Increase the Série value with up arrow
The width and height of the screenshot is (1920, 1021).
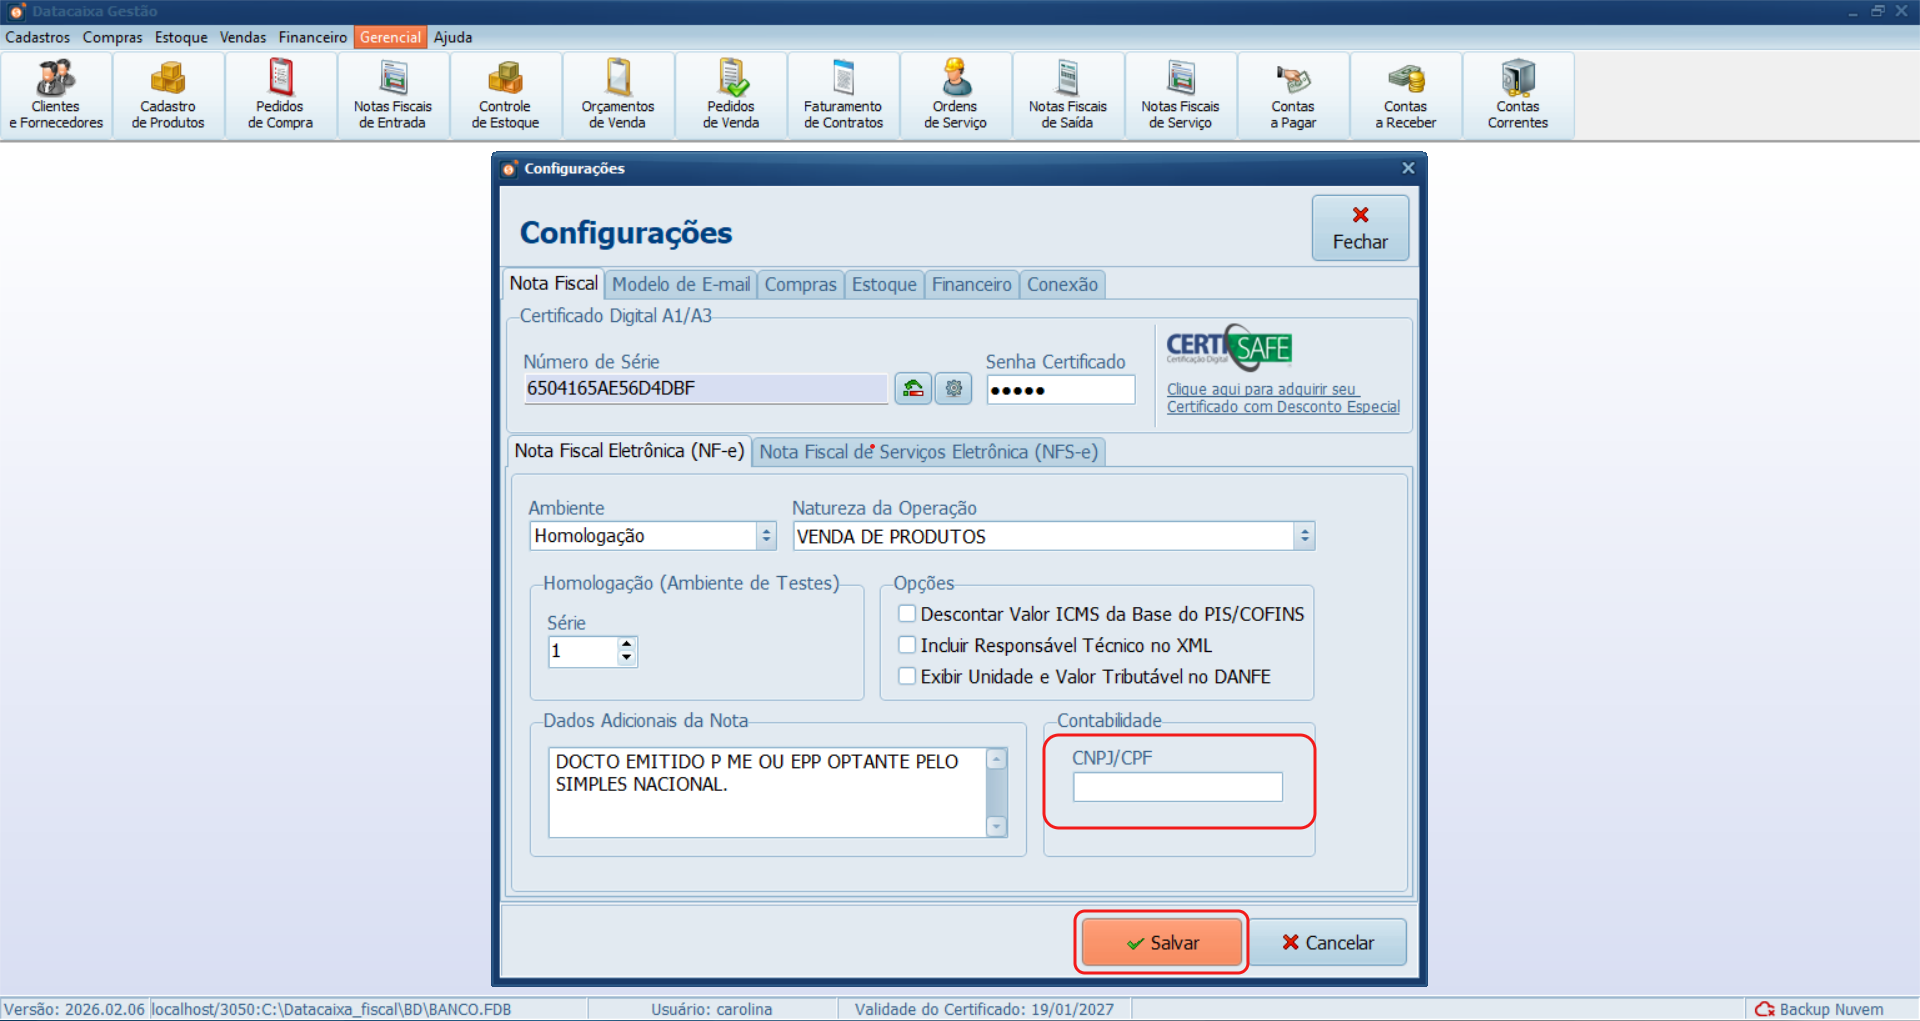pos(627,644)
